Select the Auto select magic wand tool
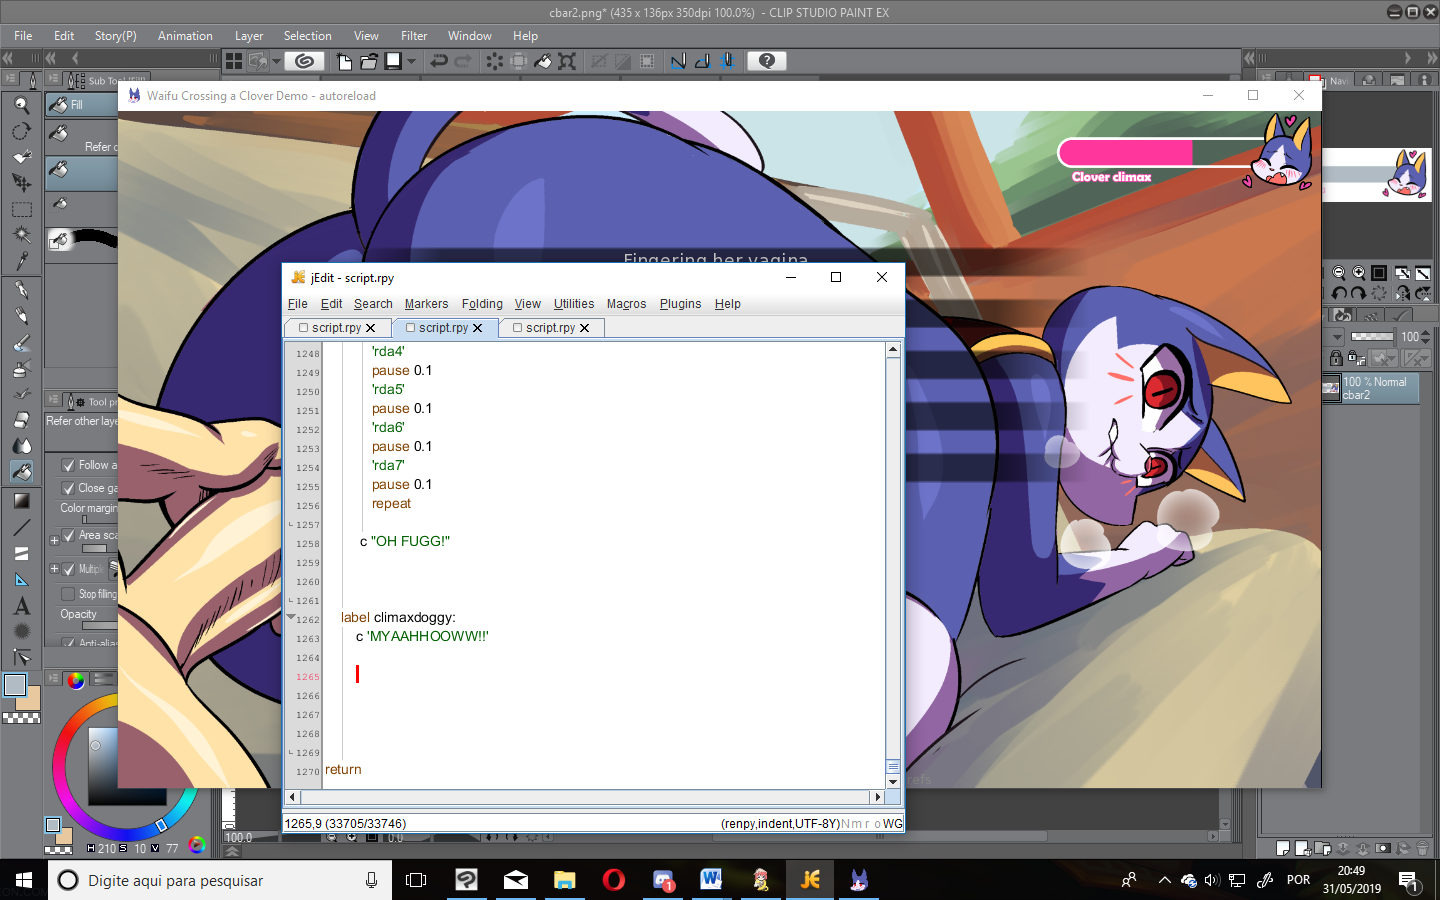Image resolution: width=1440 pixels, height=900 pixels. tap(21, 234)
